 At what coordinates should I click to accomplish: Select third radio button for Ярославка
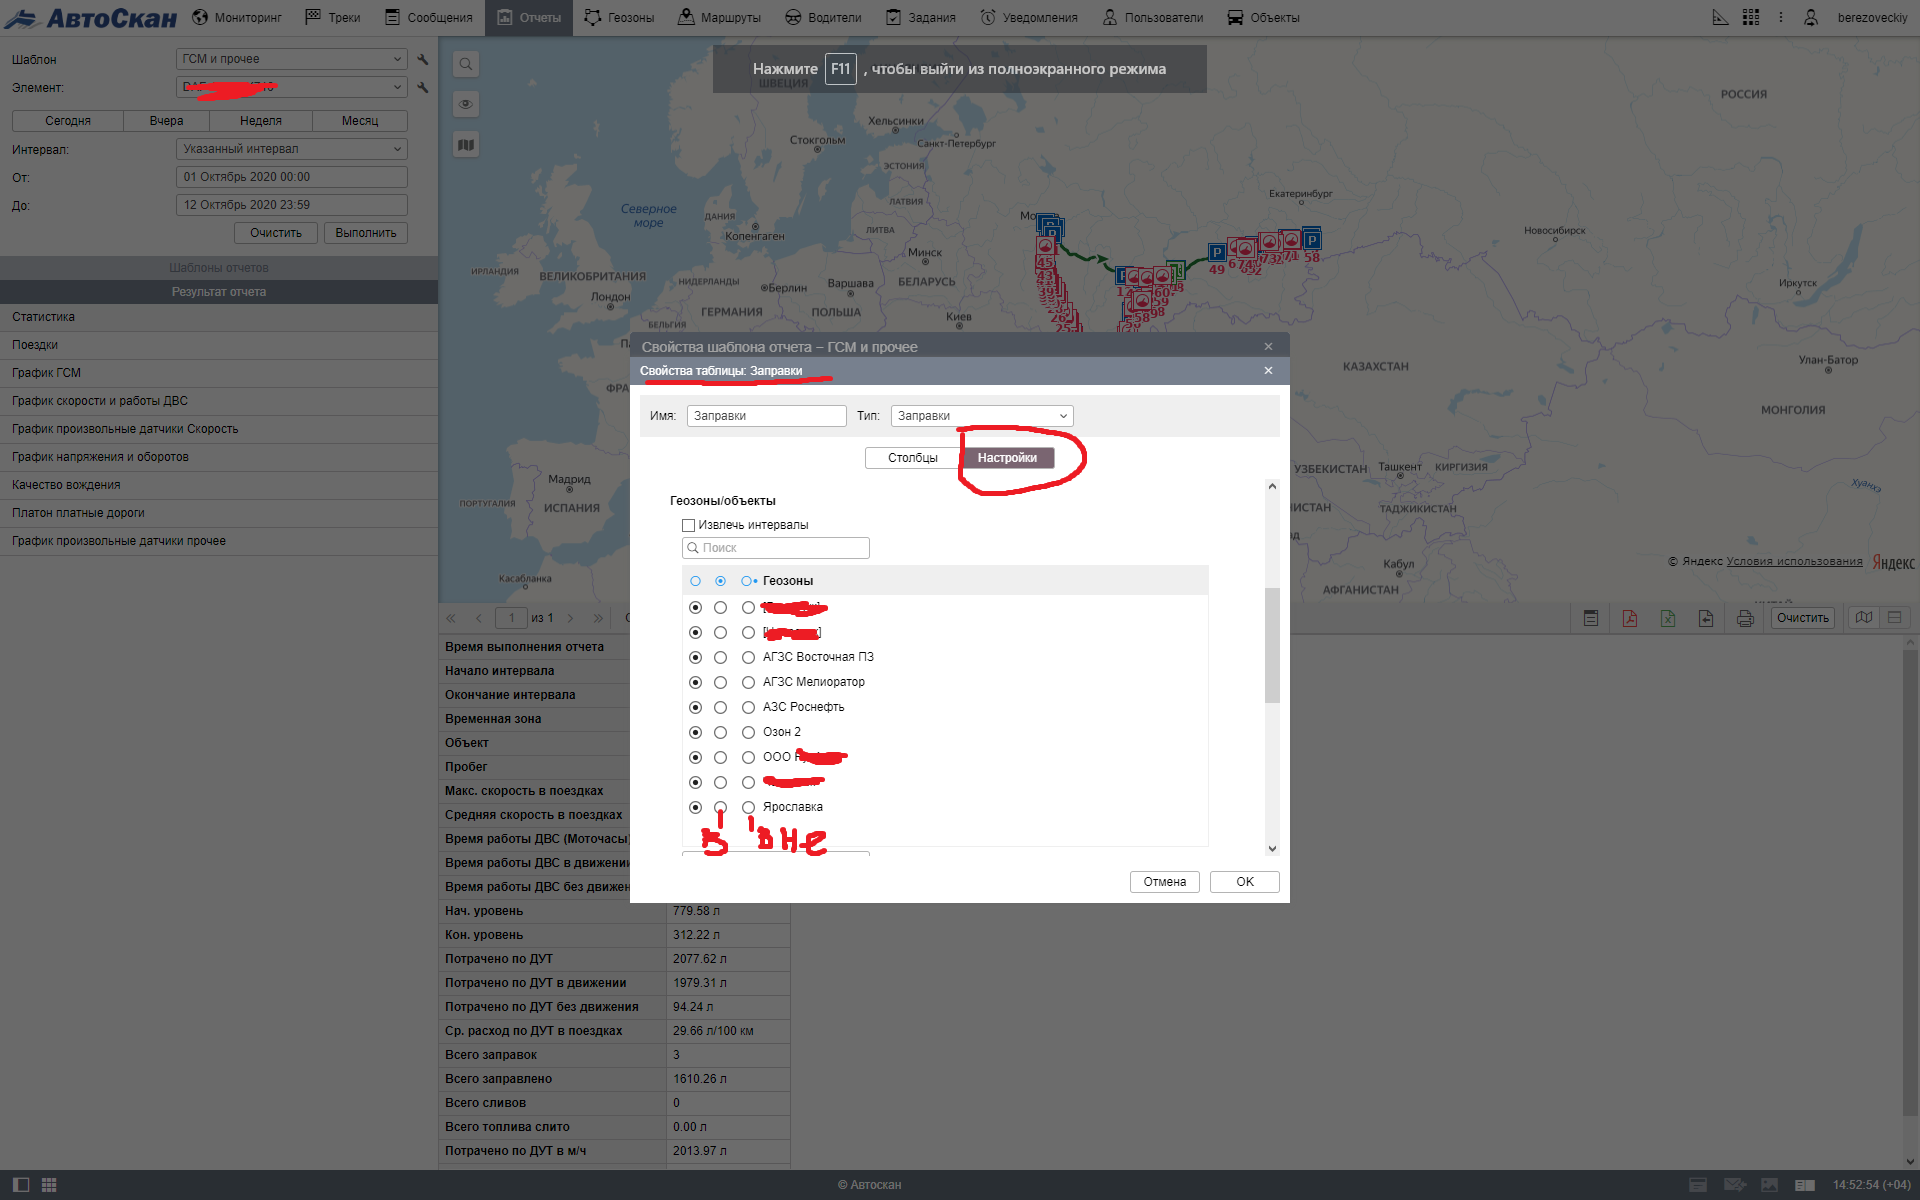(748, 807)
